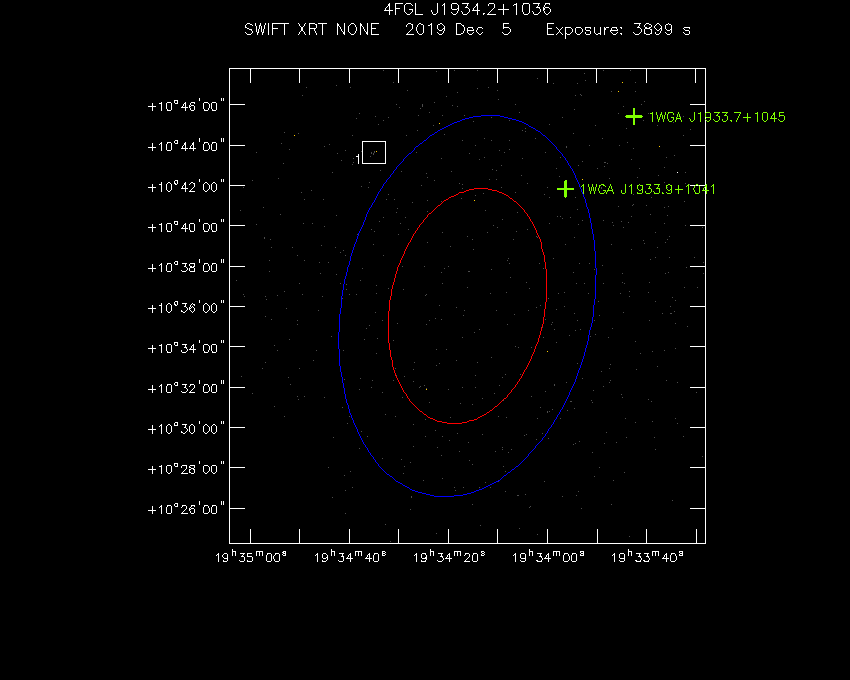Viewport: 850px width, 680px height.
Task: Click the right ascension label 19h34m20s
Action: click(x=449, y=557)
